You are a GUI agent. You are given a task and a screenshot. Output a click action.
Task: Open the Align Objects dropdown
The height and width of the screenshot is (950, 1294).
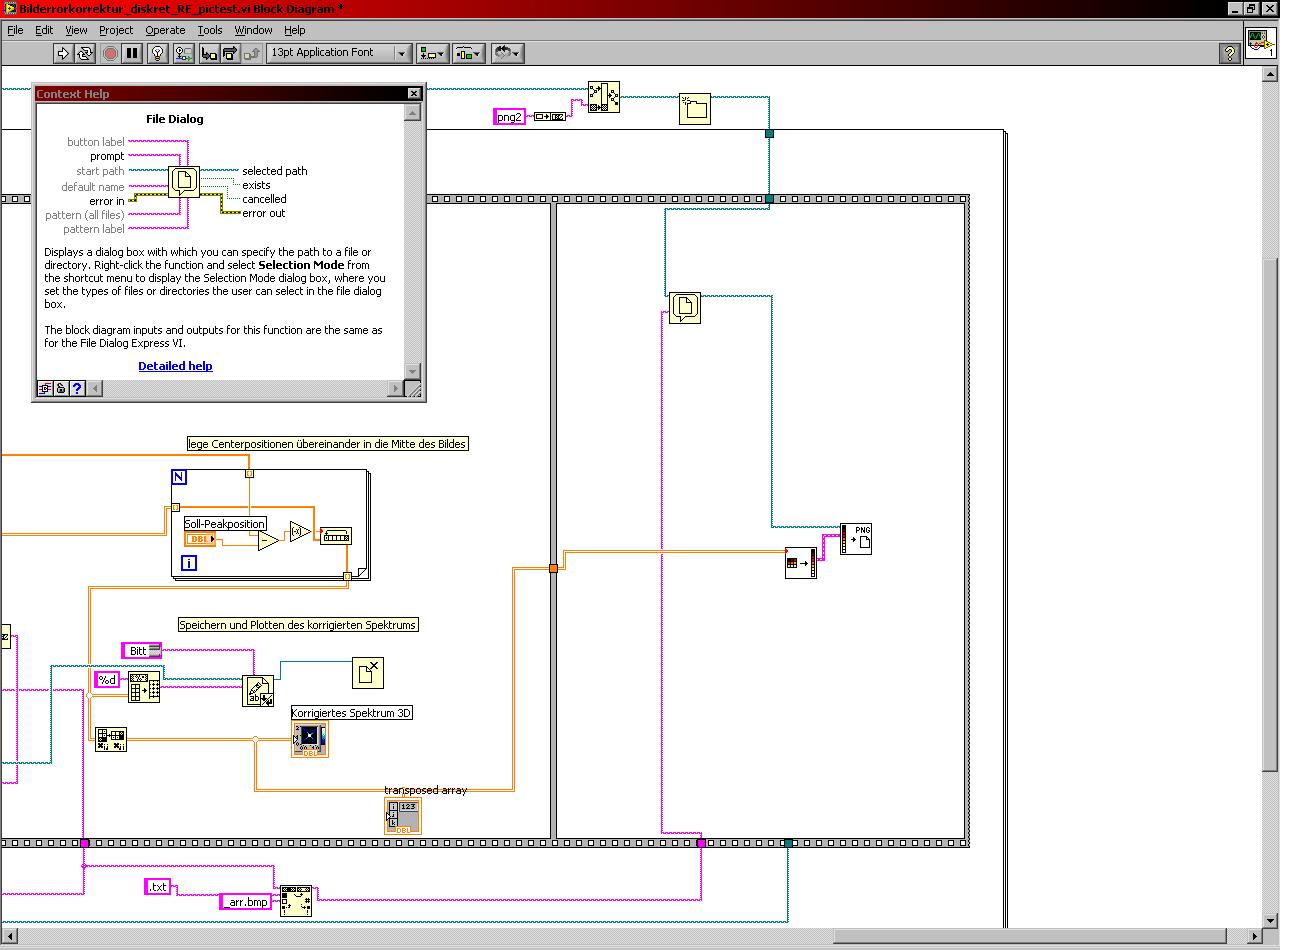[433, 53]
